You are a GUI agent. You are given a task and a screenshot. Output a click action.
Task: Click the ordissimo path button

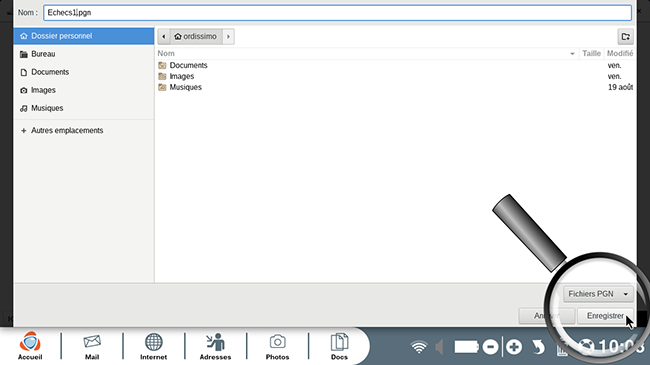point(196,36)
